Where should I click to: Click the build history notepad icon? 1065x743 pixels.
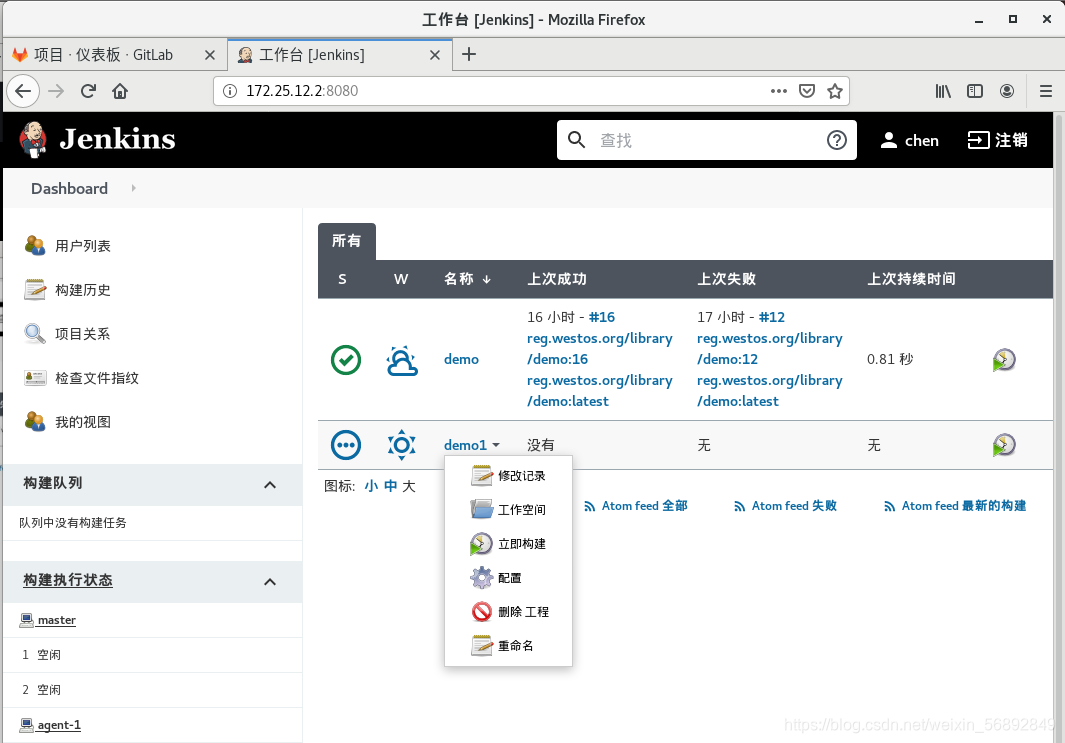(x=35, y=289)
